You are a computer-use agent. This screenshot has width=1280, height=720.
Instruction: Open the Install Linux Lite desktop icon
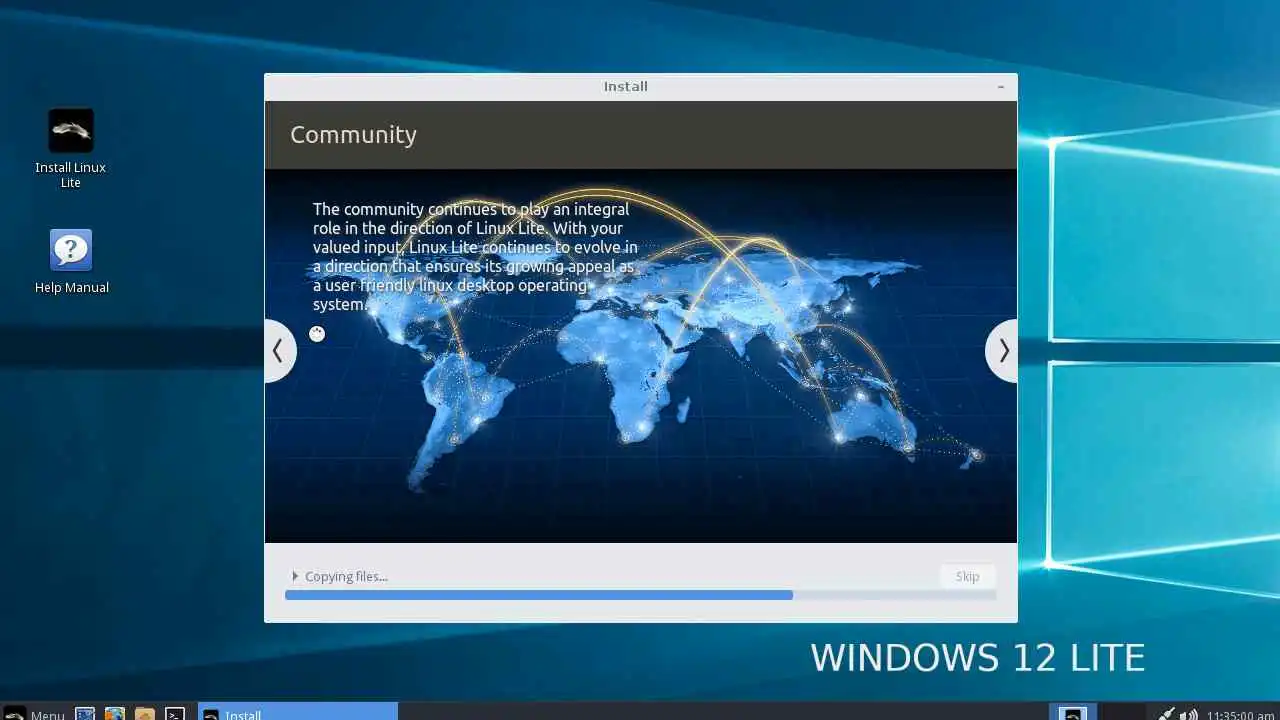point(70,148)
